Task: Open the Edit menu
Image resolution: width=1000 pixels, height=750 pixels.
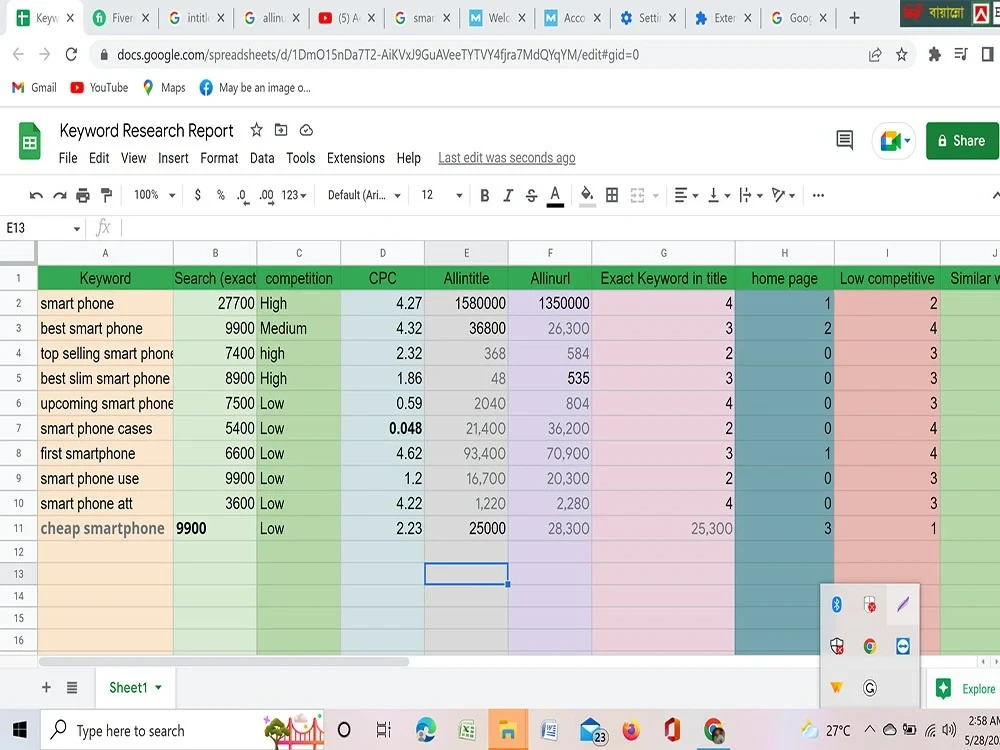Action: [99, 158]
